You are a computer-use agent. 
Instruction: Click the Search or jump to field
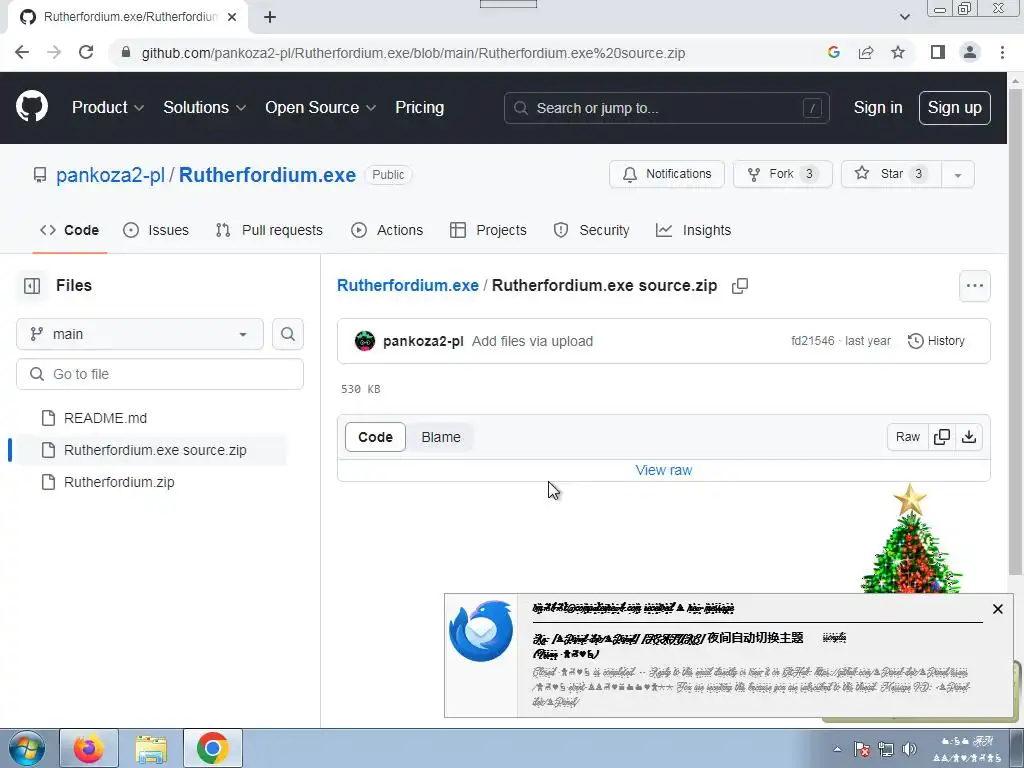point(667,108)
